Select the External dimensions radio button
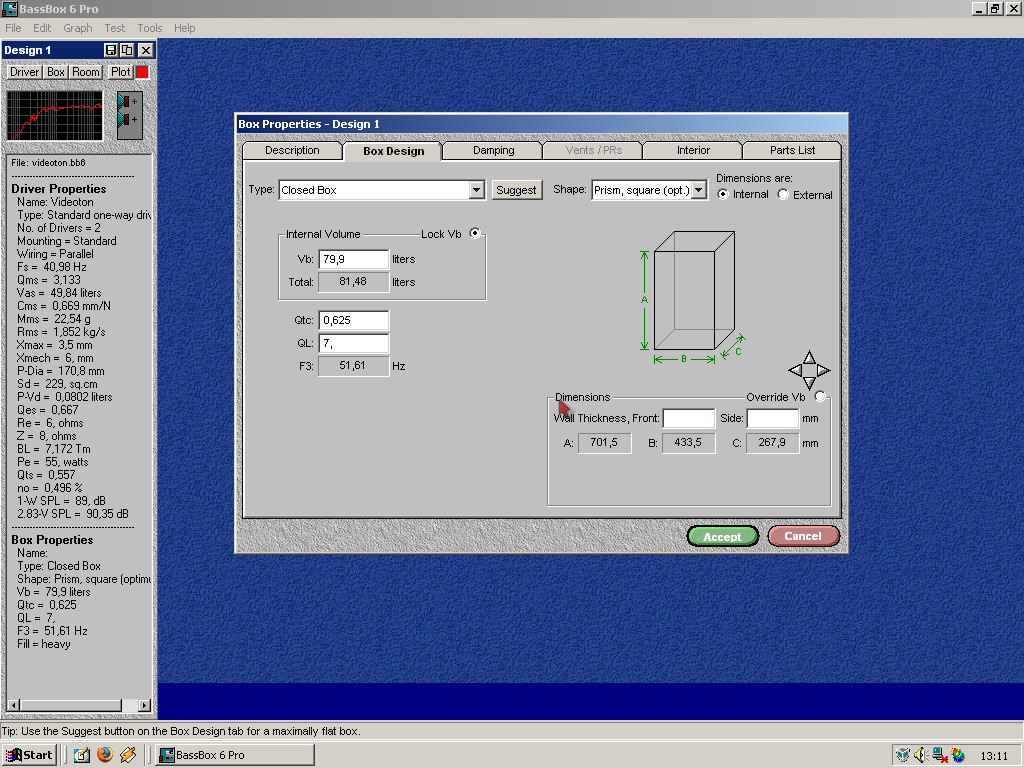 click(783, 195)
